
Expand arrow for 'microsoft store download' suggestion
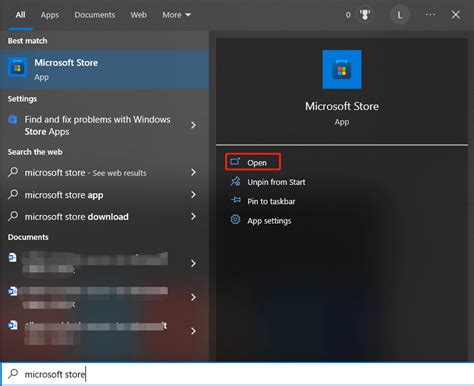pyautogui.click(x=193, y=216)
